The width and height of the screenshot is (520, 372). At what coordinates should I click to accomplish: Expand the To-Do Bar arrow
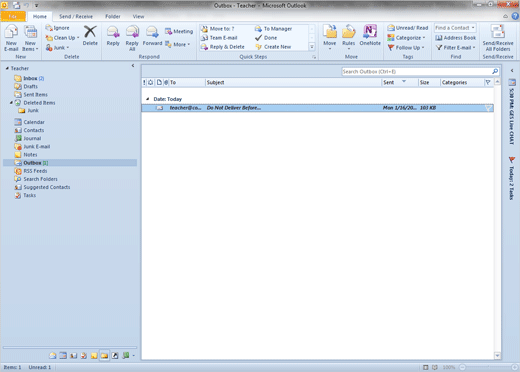(x=512, y=70)
